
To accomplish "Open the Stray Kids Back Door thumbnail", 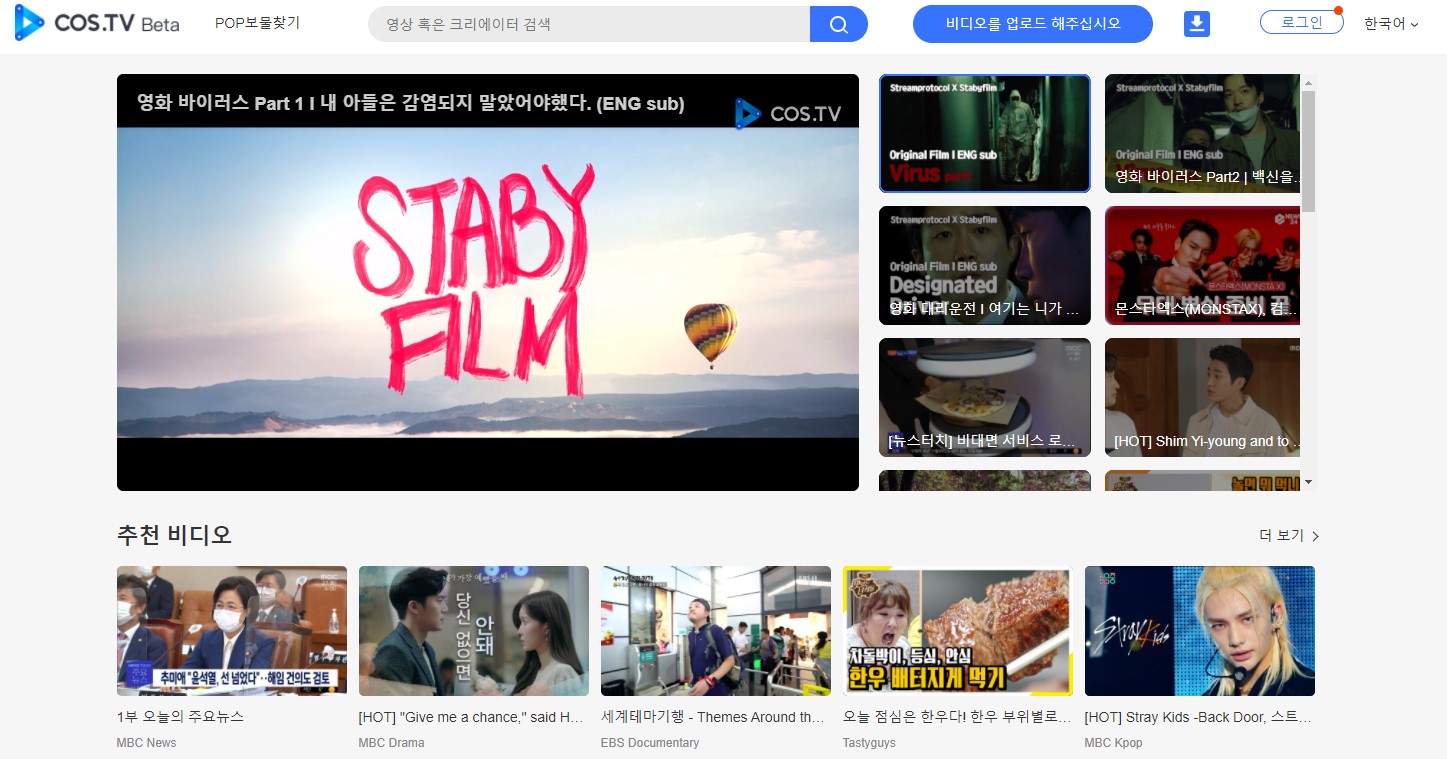I will point(1200,631).
